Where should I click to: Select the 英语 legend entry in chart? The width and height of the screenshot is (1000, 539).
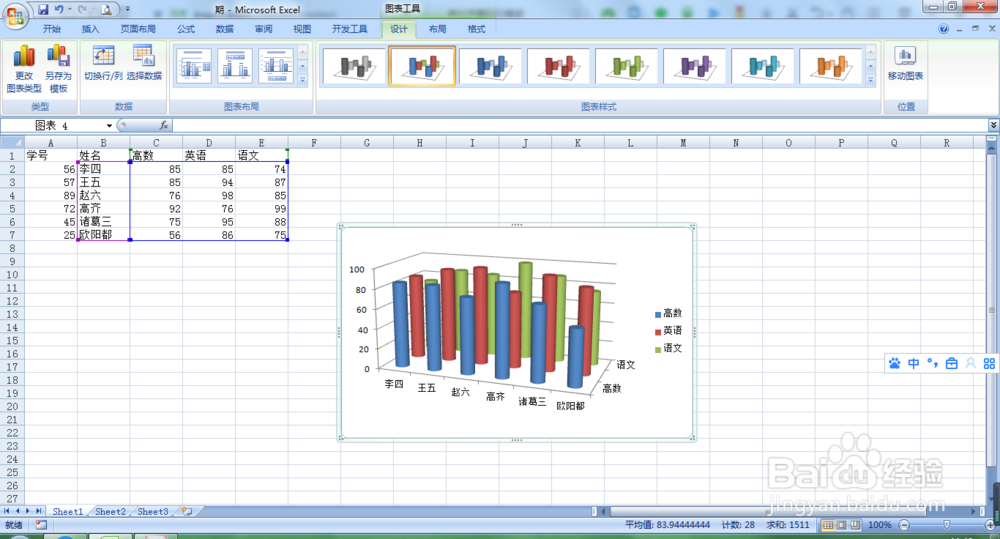[668, 330]
